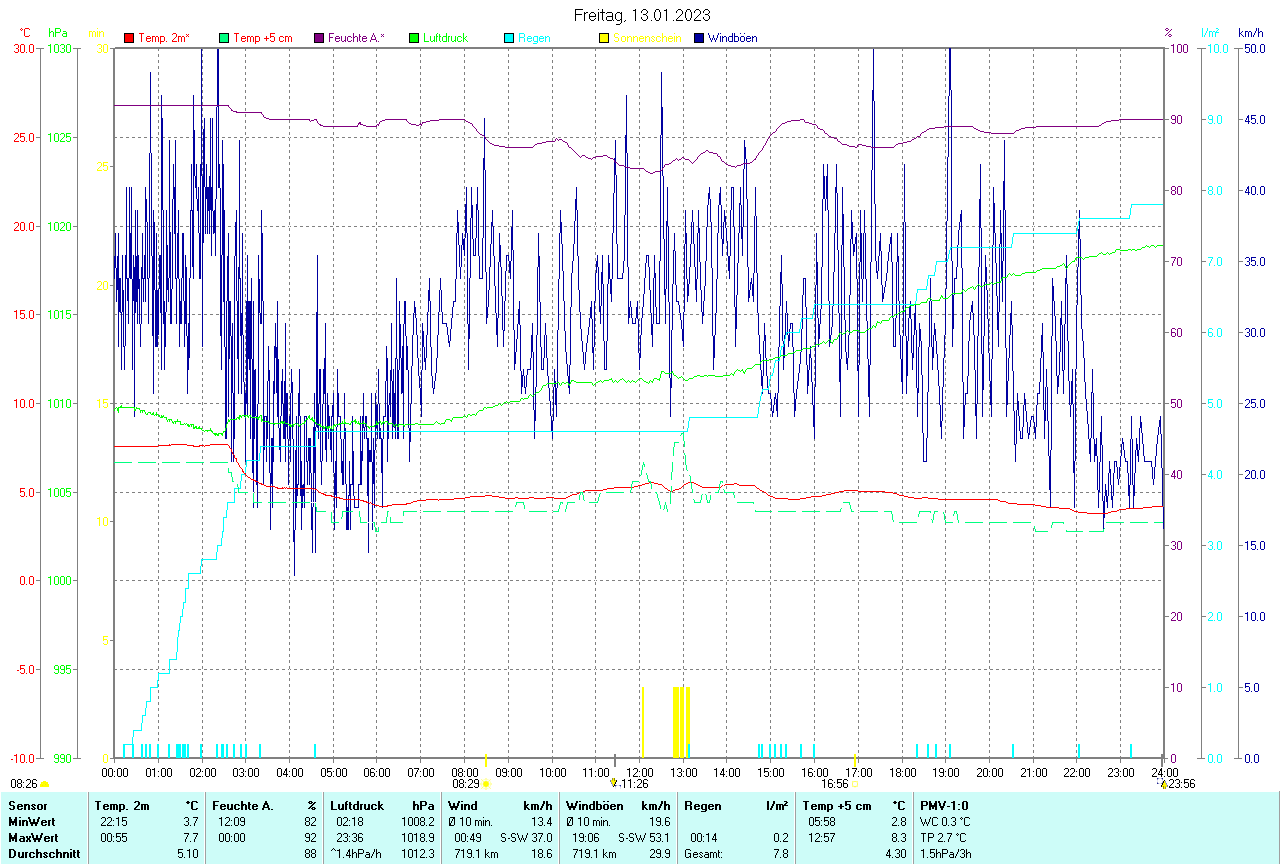Click the 'Temp +5 cm' table header
The height and width of the screenshot is (864, 1280).
point(837,806)
